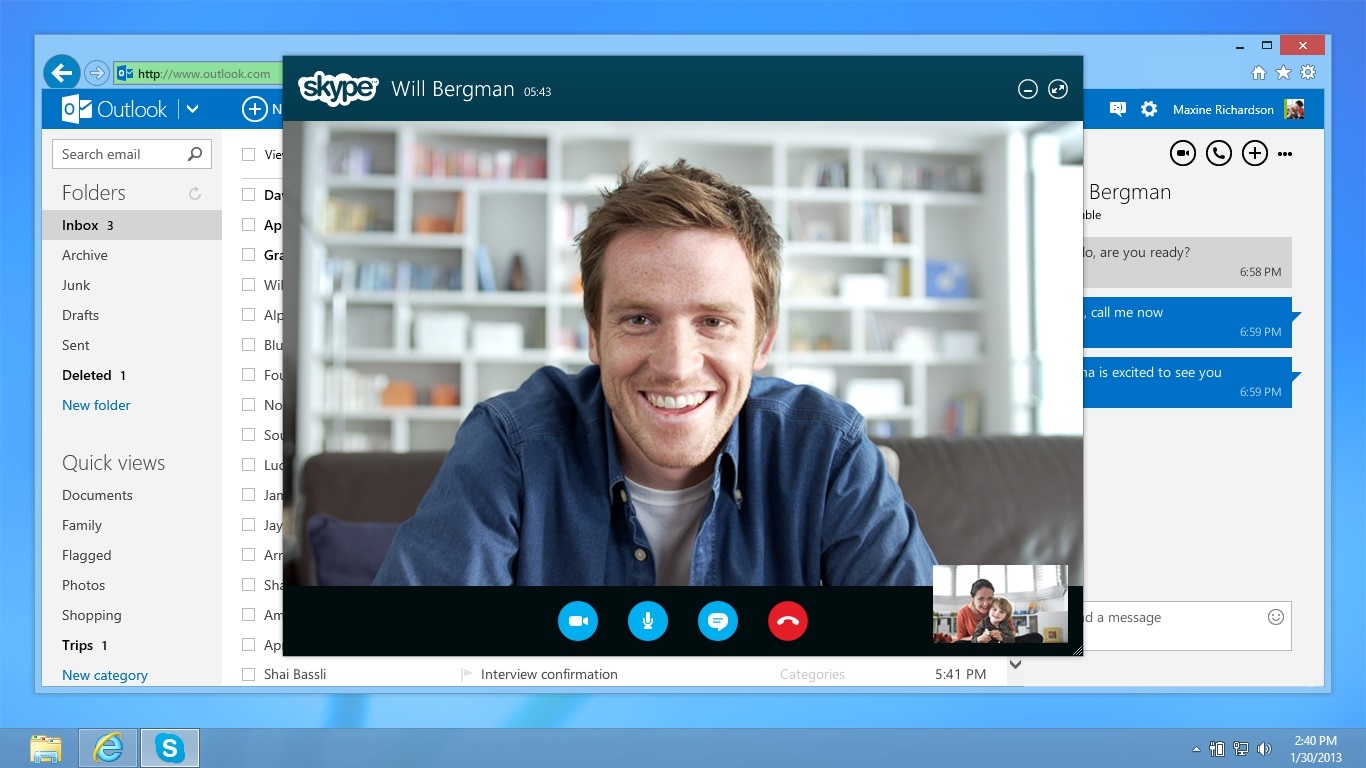Viewport: 1366px width, 768px height.
Task: Expand the Skype call to full screen
Action: tap(1058, 90)
